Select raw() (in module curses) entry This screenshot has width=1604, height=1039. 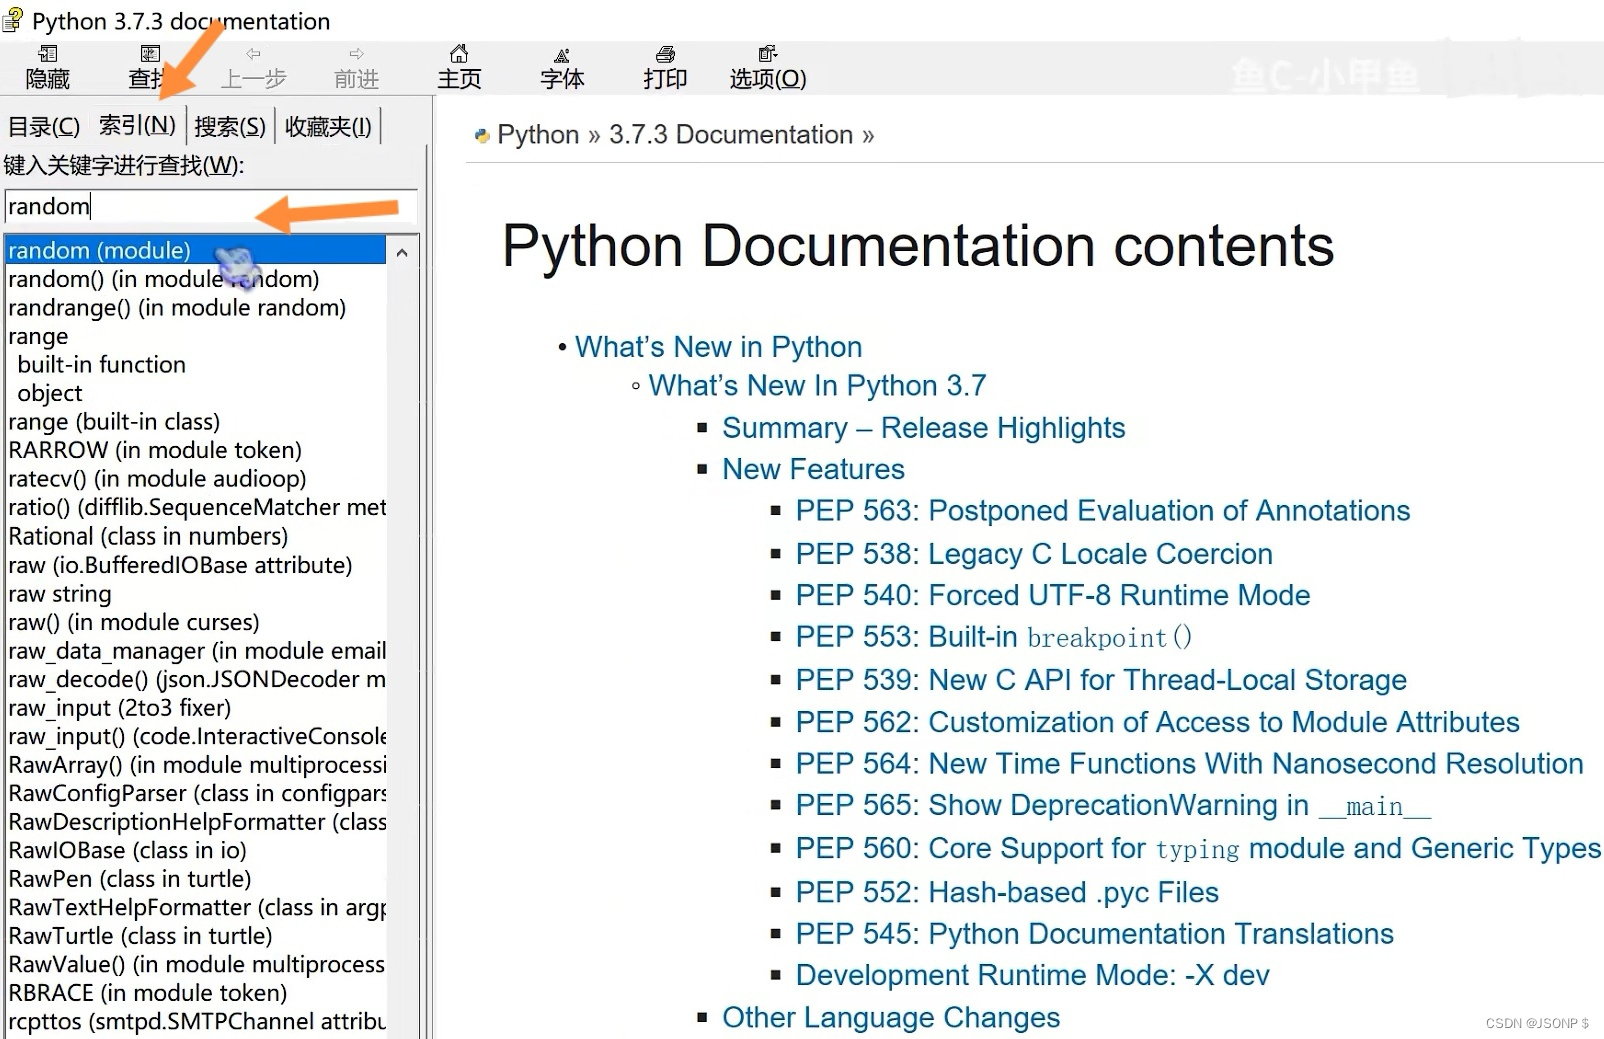tap(134, 622)
